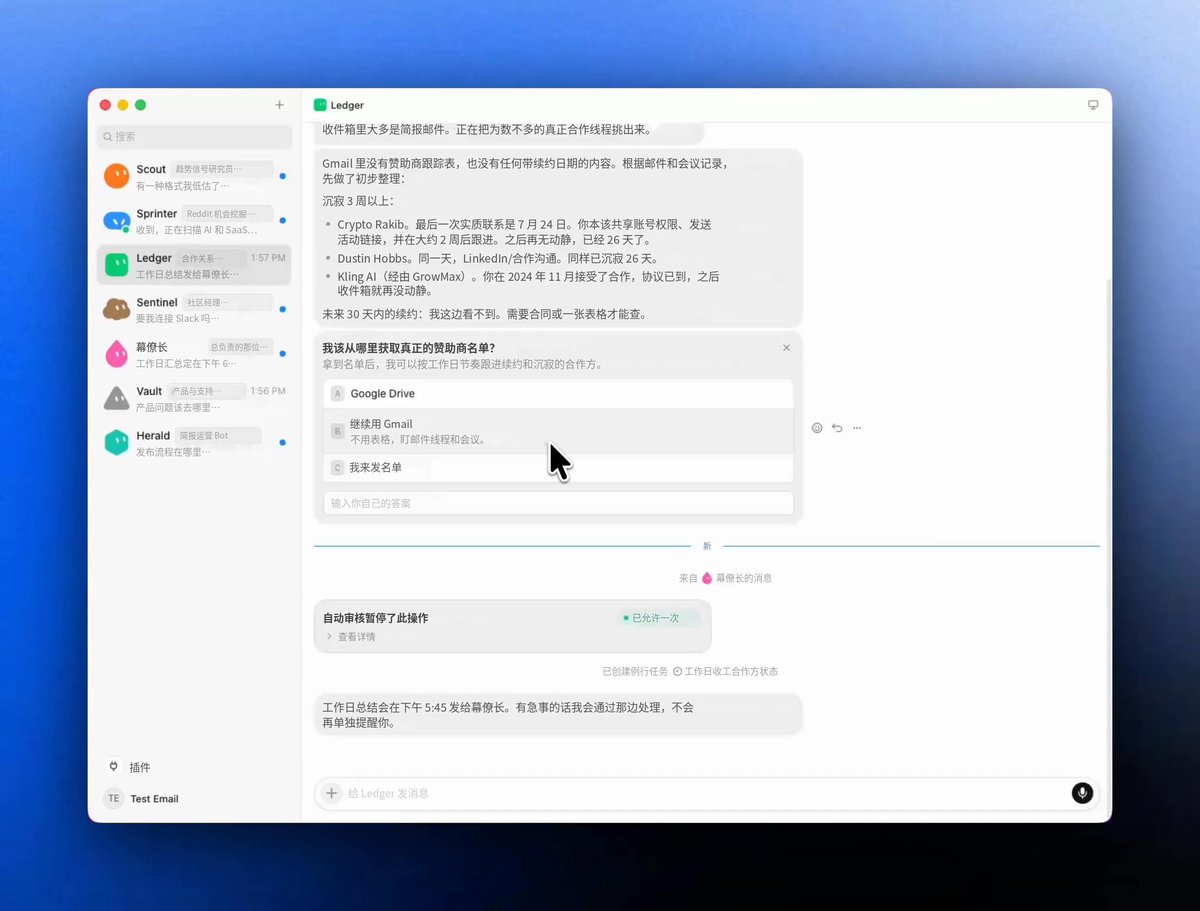The image size is (1200, 911).
Task: Open the three-dot more options for message
Action: tap(857, 428)
